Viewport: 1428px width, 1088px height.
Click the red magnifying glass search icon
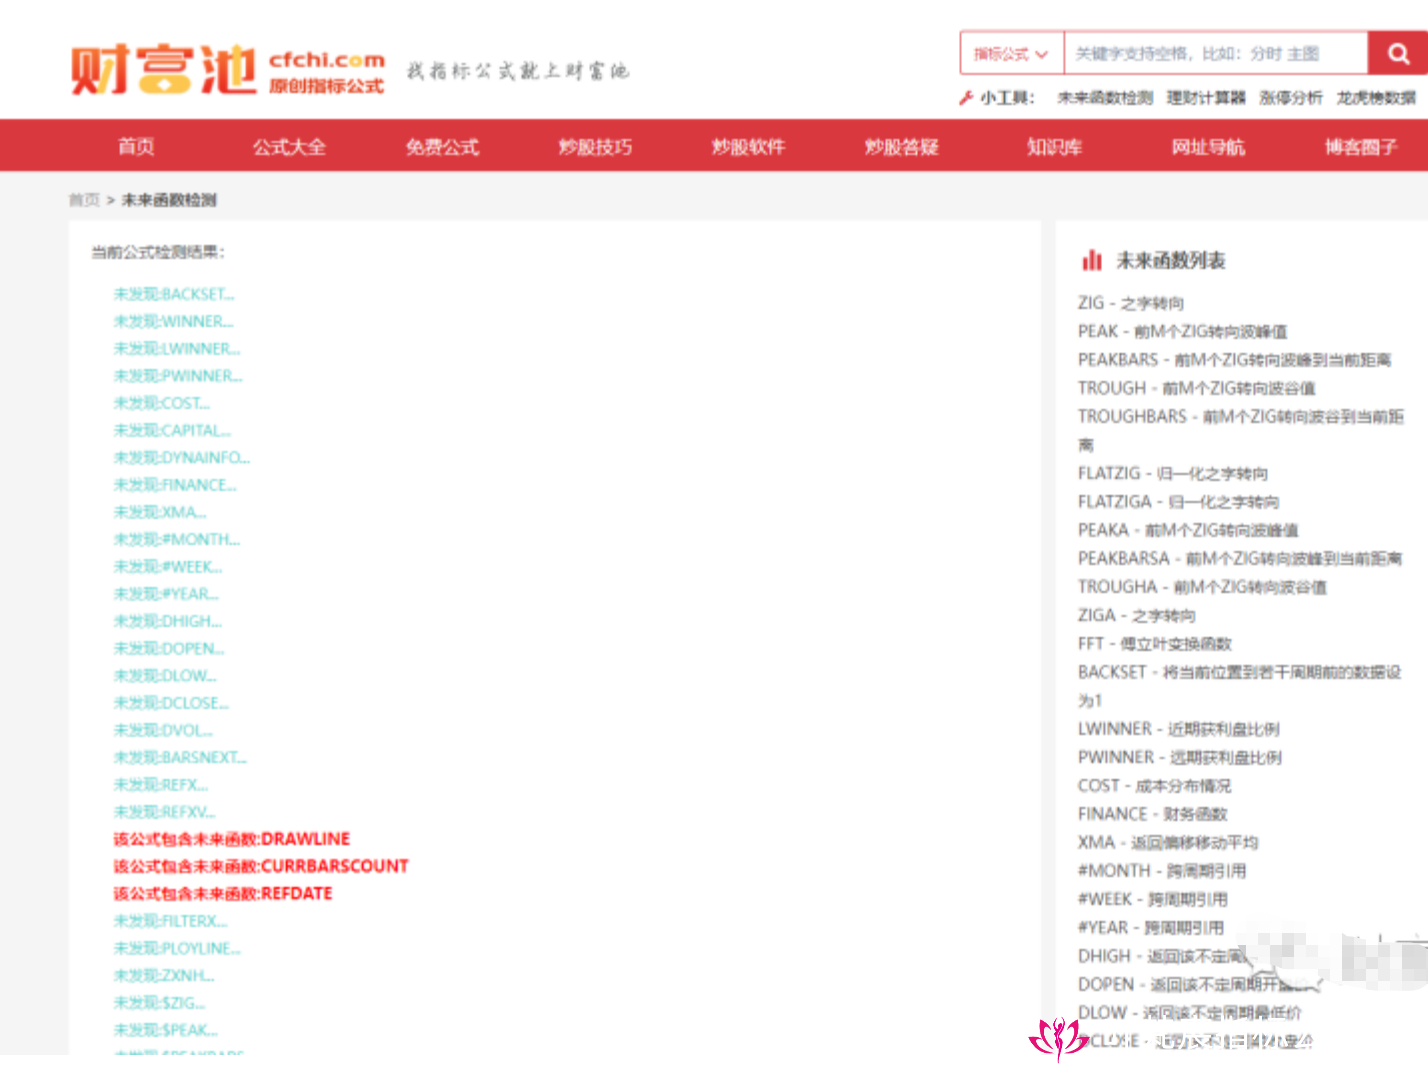(x=1397, y=53)
